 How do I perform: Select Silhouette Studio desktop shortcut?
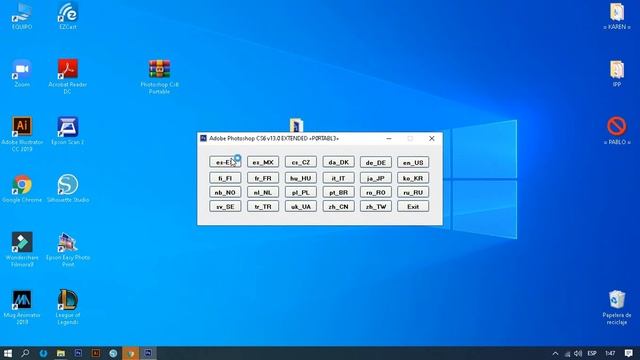(x=68, y=189)
